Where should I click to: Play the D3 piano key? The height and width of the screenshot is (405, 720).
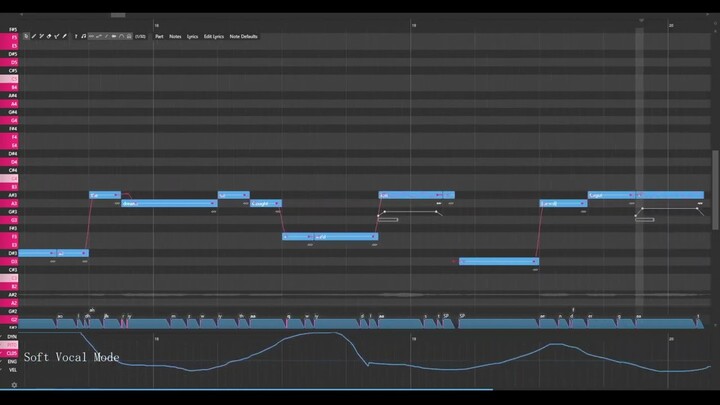pos(9,262)
